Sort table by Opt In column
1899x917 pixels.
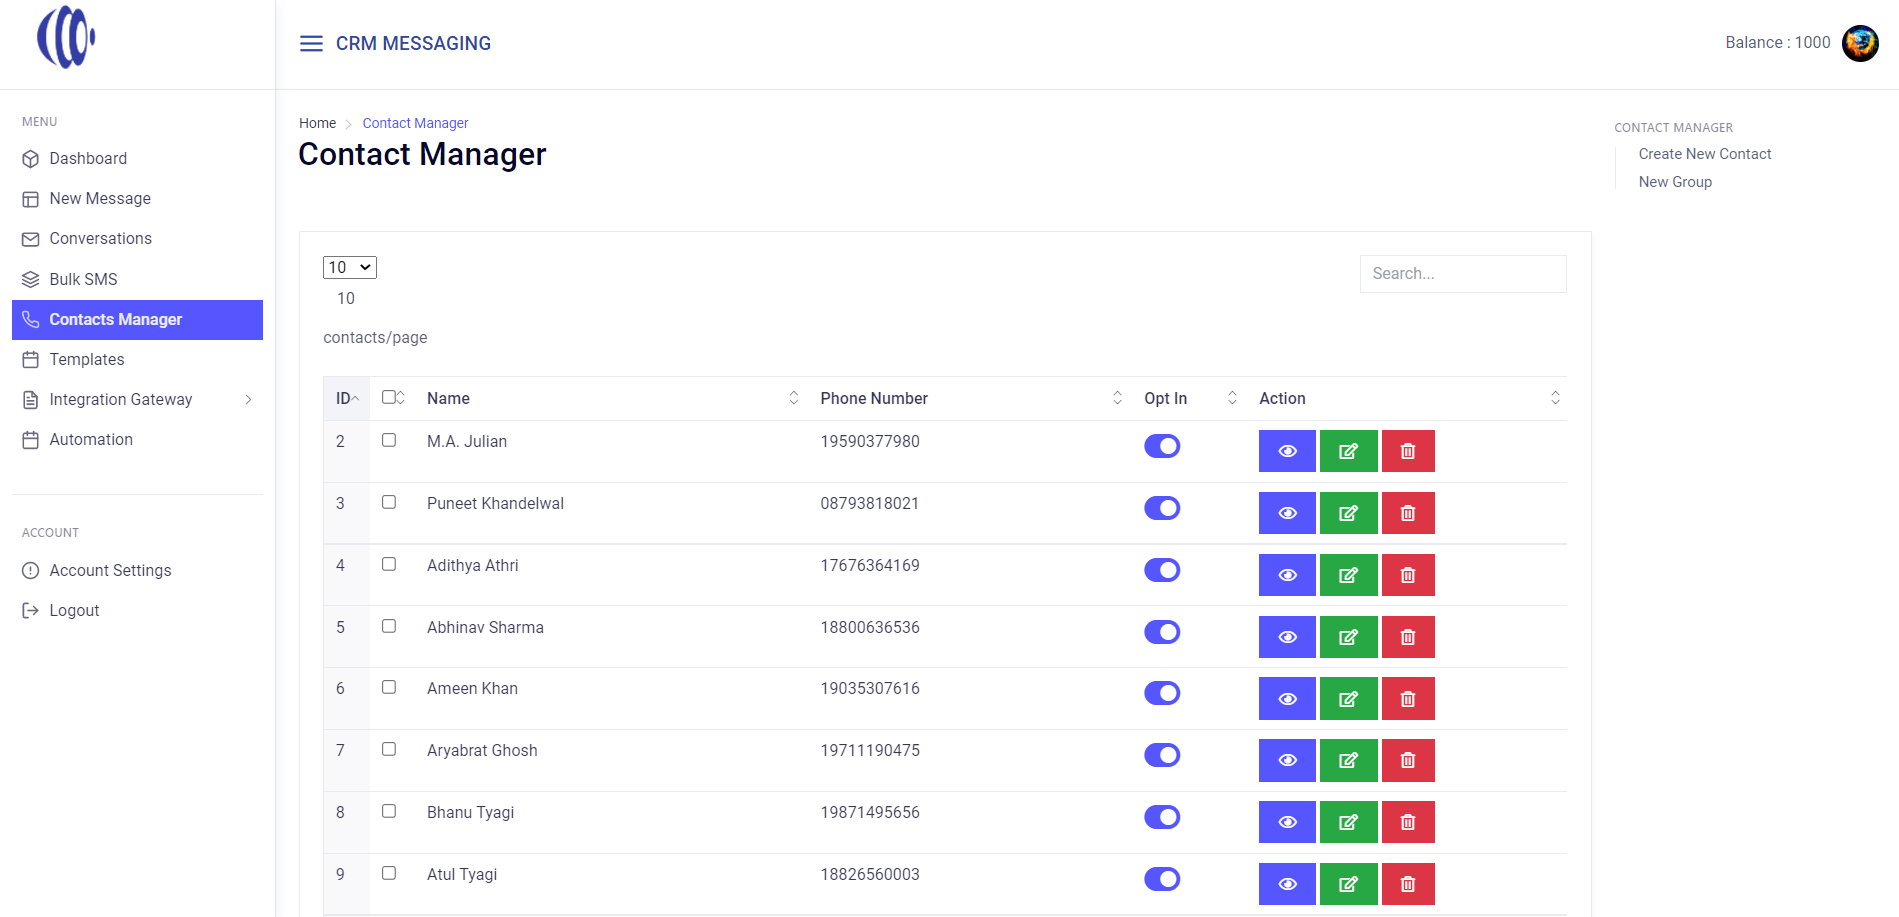click(1190, 398)
